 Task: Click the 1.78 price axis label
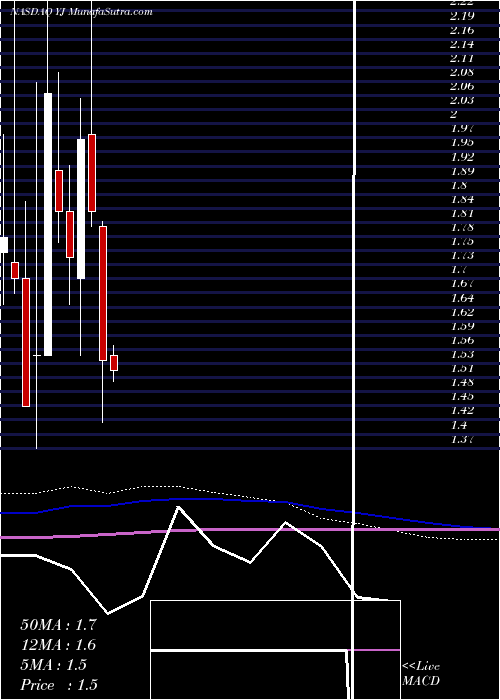pos(462,227)
